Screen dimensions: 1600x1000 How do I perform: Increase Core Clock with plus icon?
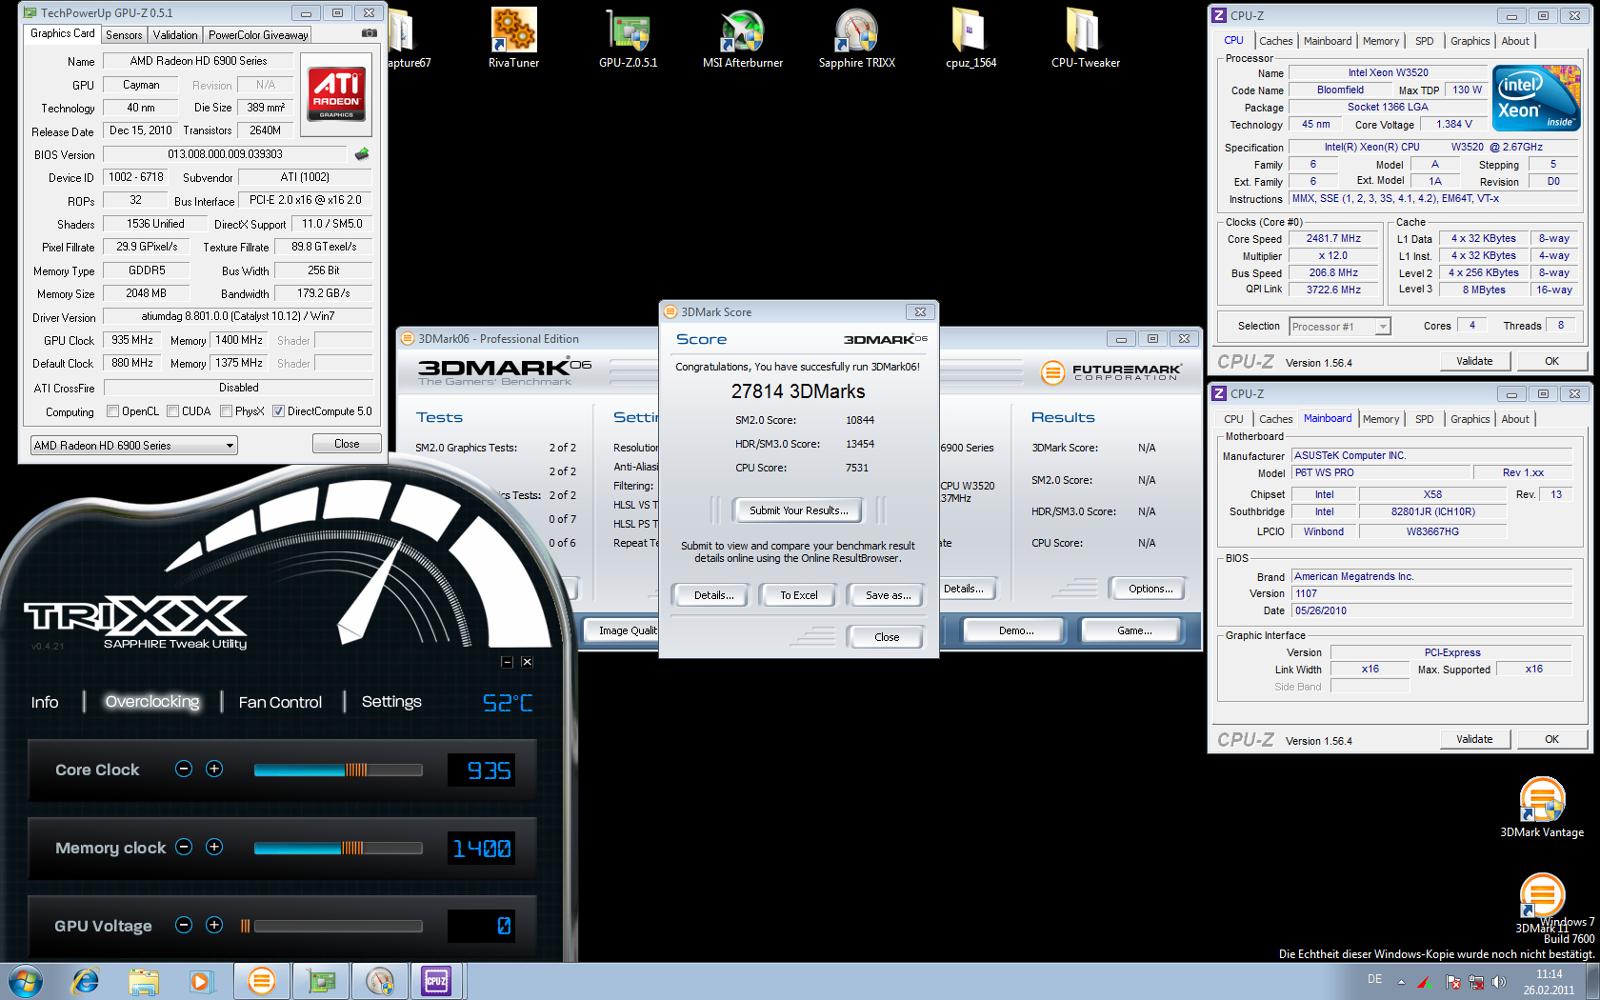(x=214, y=769)
